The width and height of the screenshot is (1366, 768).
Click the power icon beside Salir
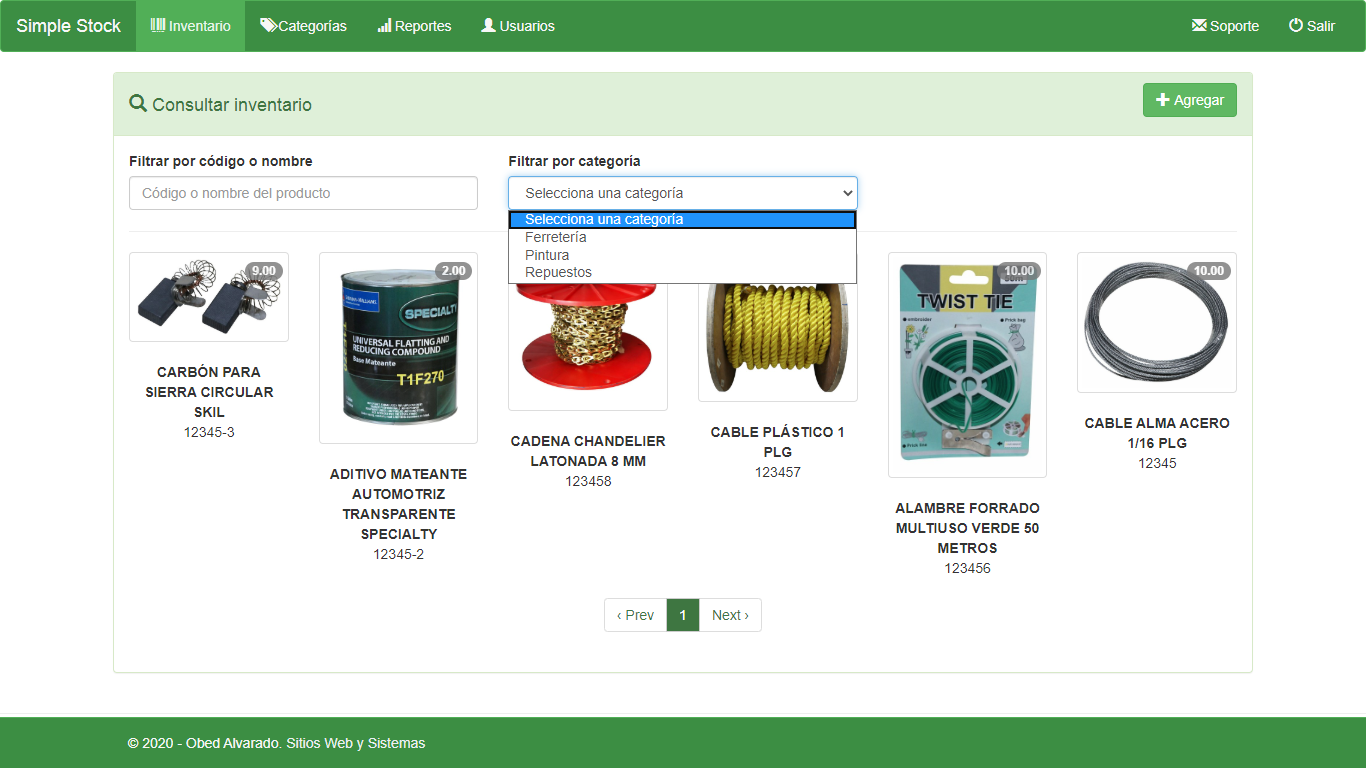coord(1296,25)
